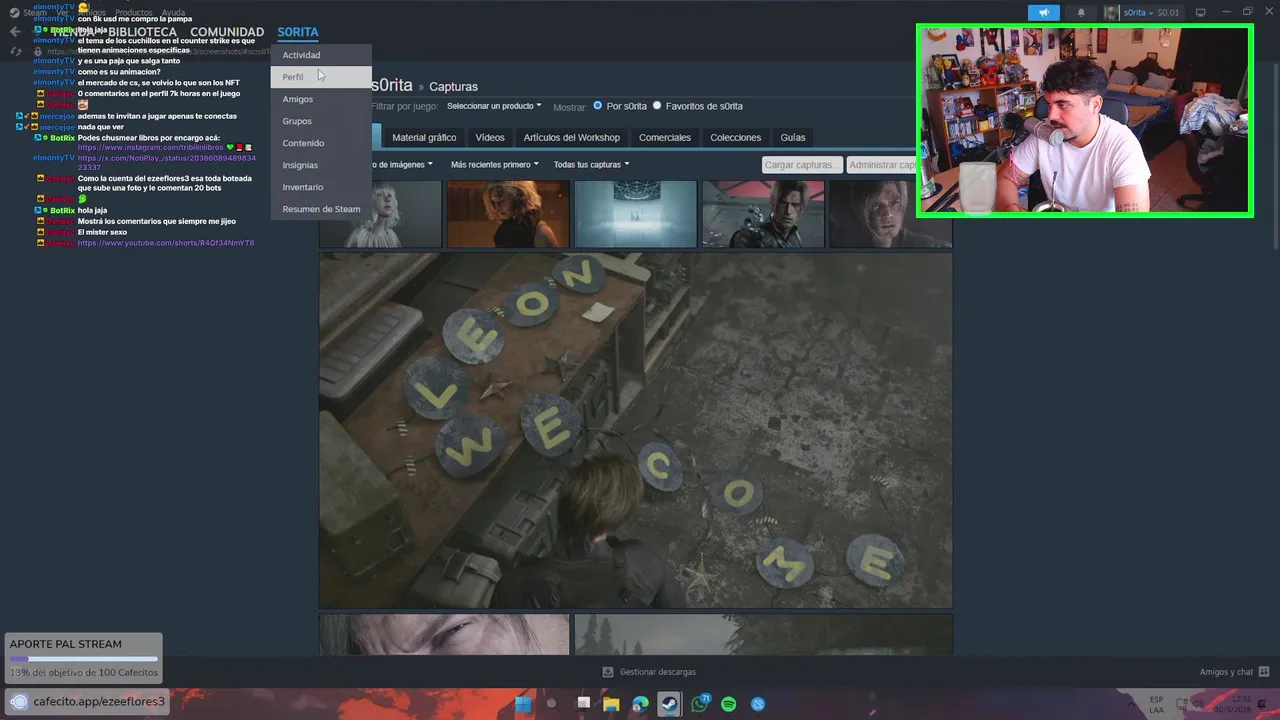Open WhatsApp from taskbar
Viewport: 1280px width, 720px height.
699,704
